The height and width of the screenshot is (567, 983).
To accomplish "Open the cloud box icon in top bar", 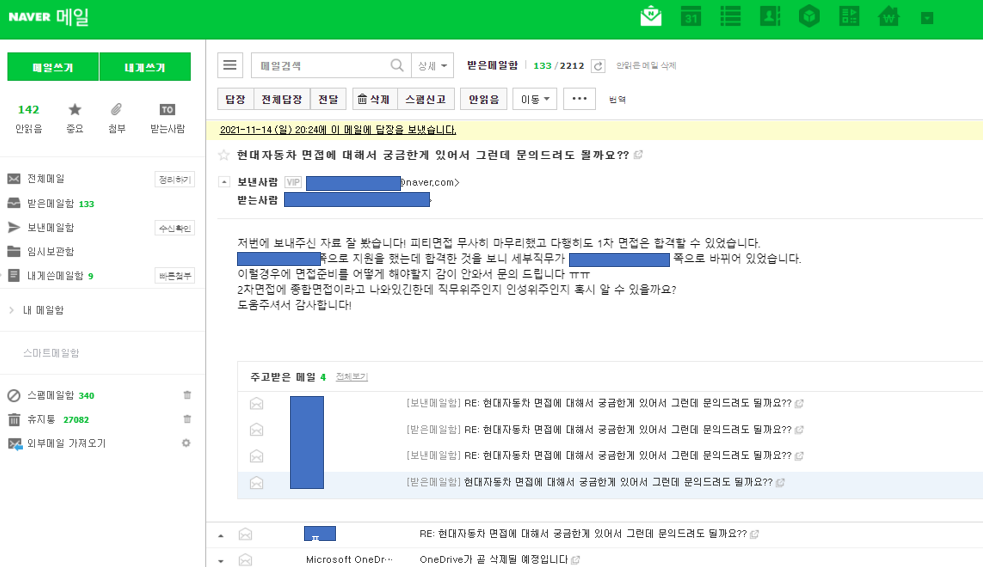I will coord(809,16).
